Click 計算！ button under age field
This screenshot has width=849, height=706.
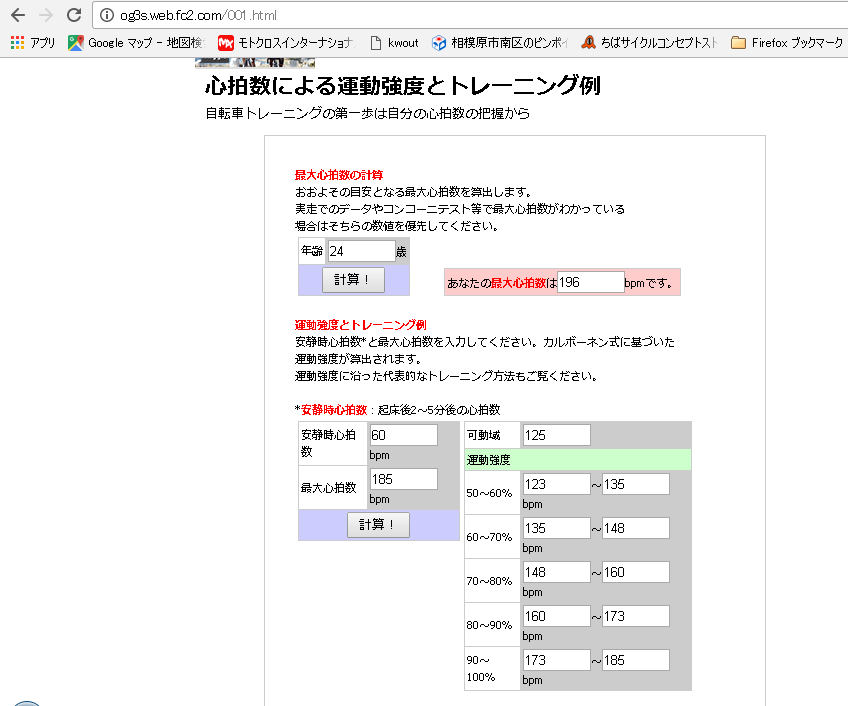354,280
